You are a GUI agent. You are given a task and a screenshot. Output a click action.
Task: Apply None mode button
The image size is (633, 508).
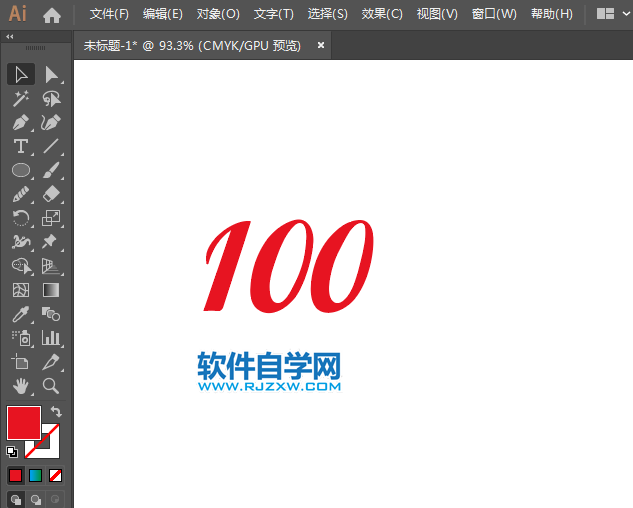pyautogui.click(x=55, y=476)
